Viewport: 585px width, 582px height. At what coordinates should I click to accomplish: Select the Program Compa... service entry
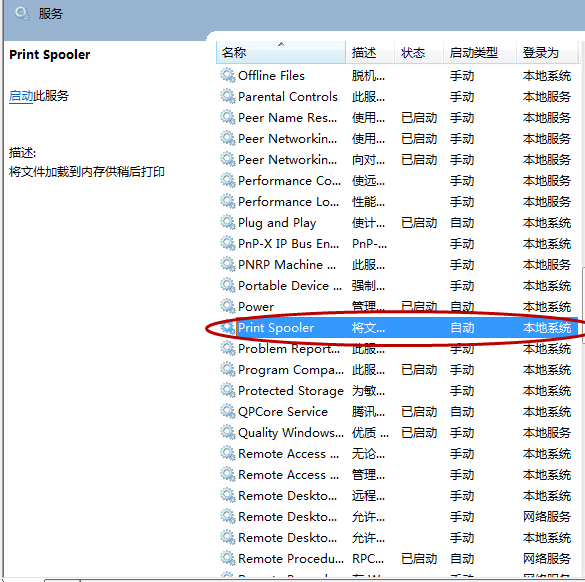[x=397, y=370]
